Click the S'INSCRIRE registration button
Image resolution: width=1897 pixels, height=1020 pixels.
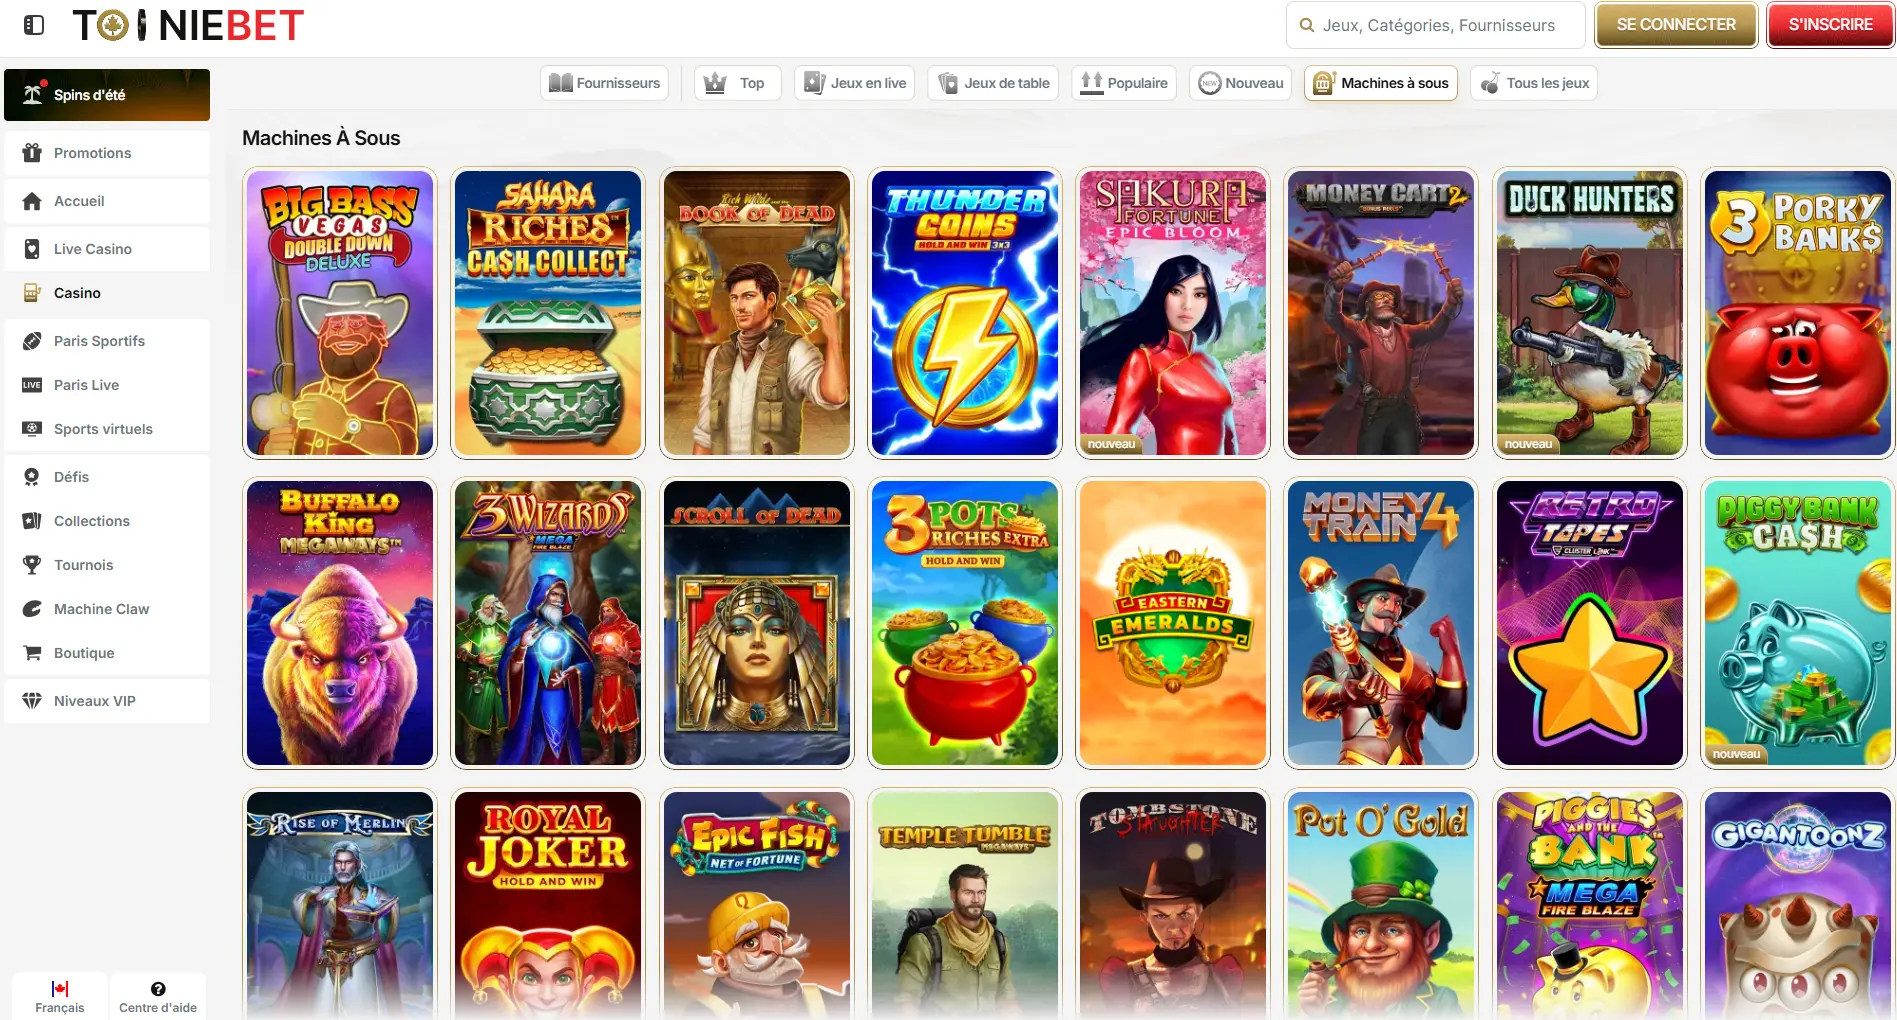1830,25
